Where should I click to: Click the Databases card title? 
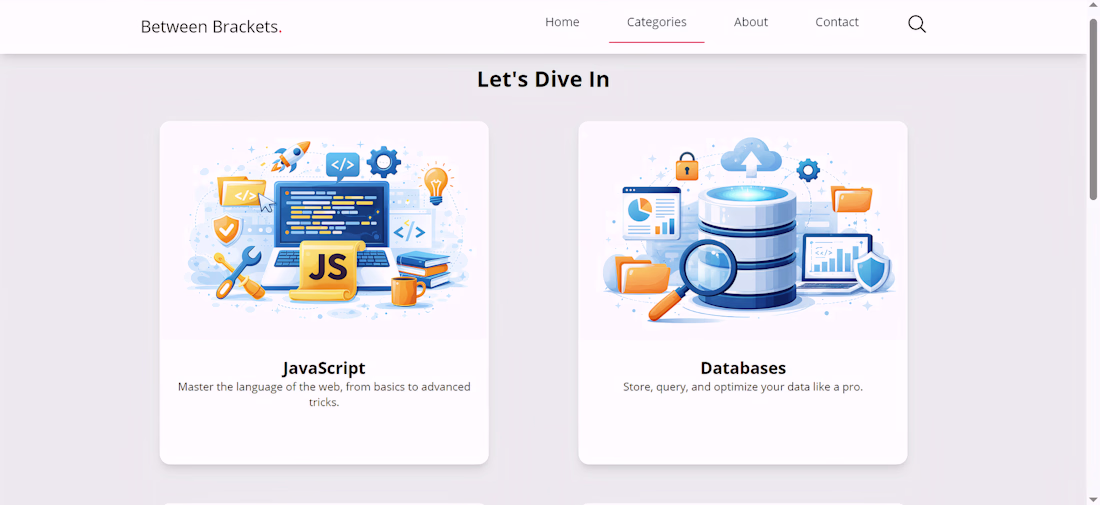[x=743, y=368]
